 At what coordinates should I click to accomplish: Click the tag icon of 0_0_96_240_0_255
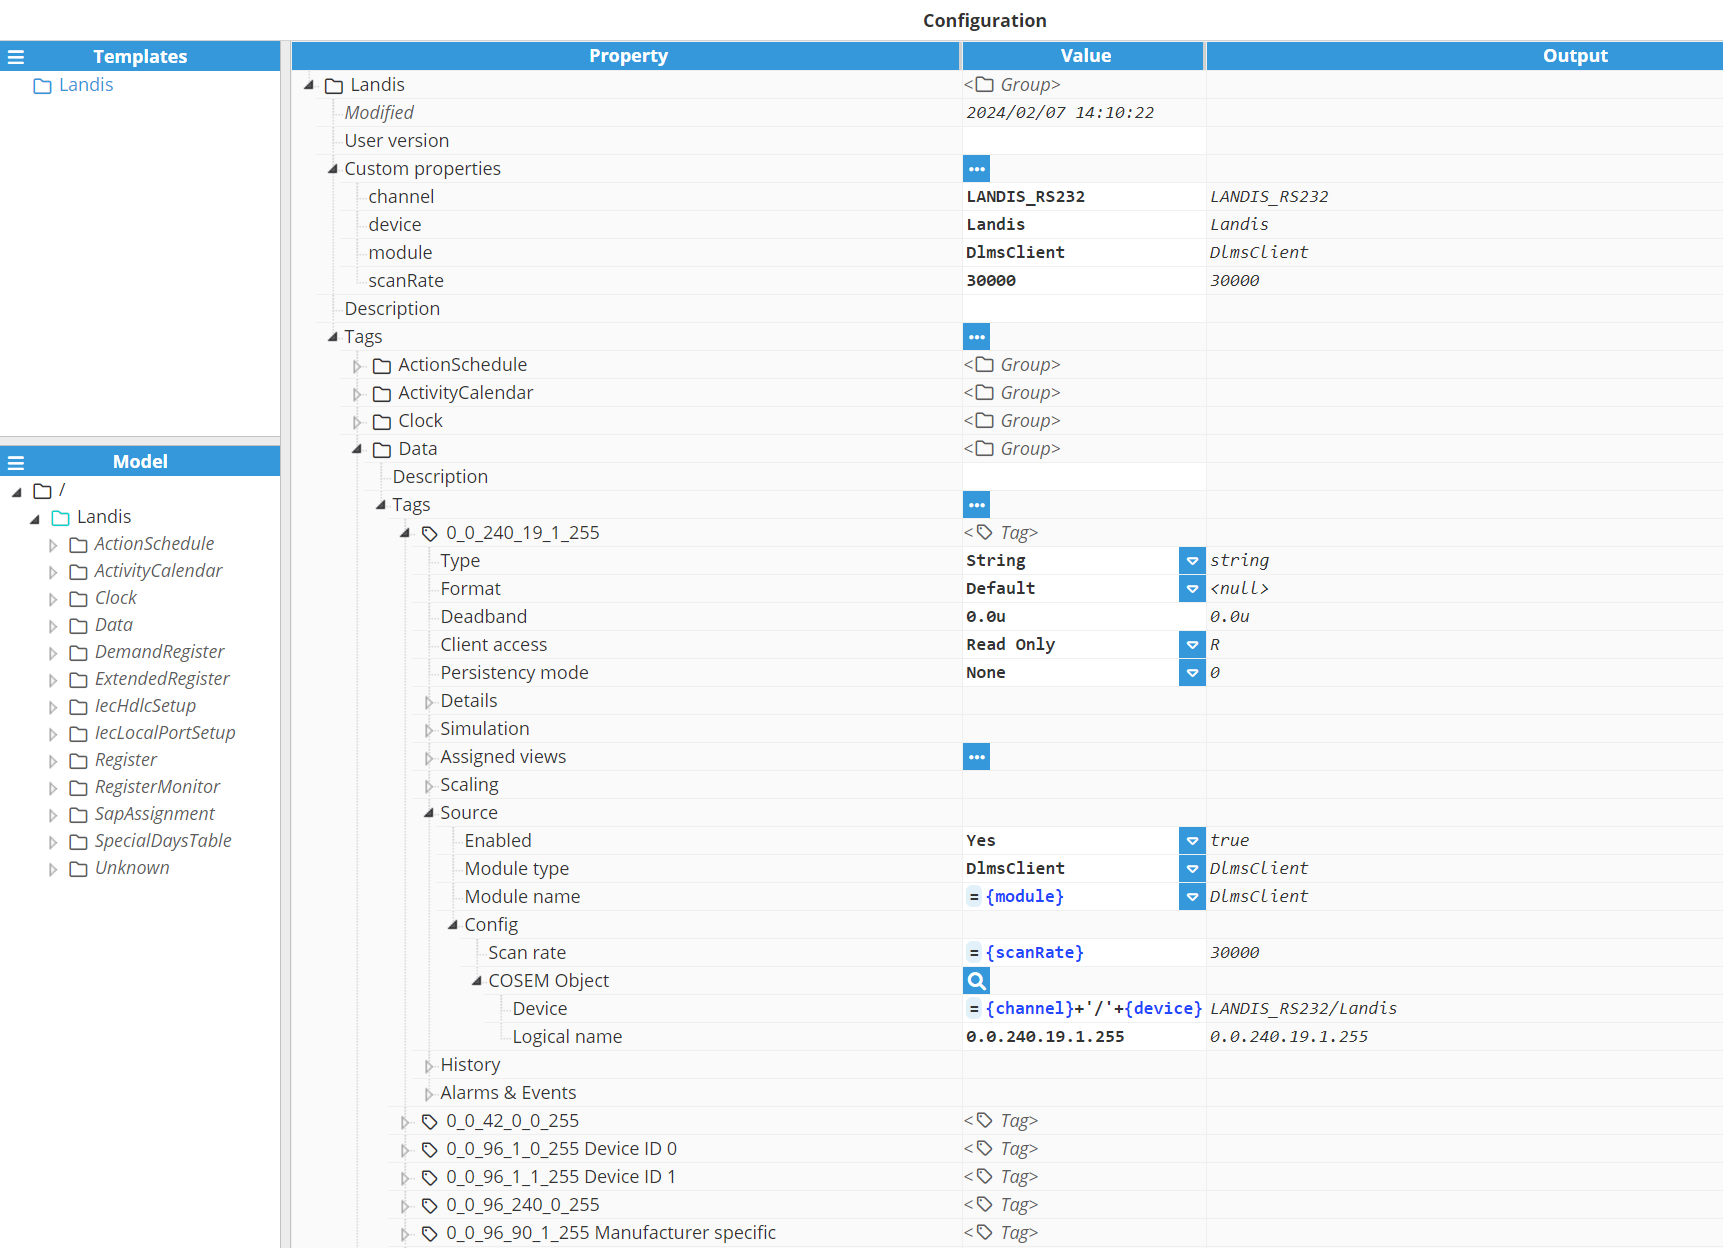point(430,1206)
